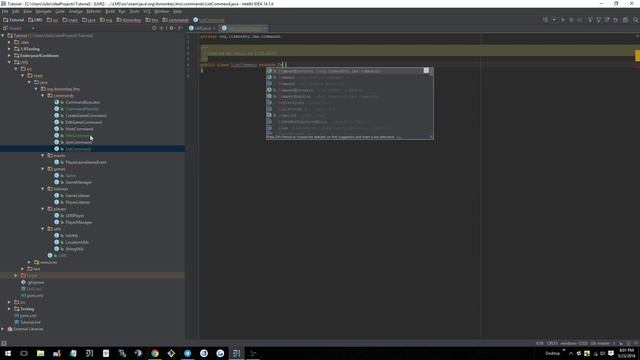Click Scroll from Source icon in Project panel
This screenshot has height=360, width=640.
tap(154, 28)
